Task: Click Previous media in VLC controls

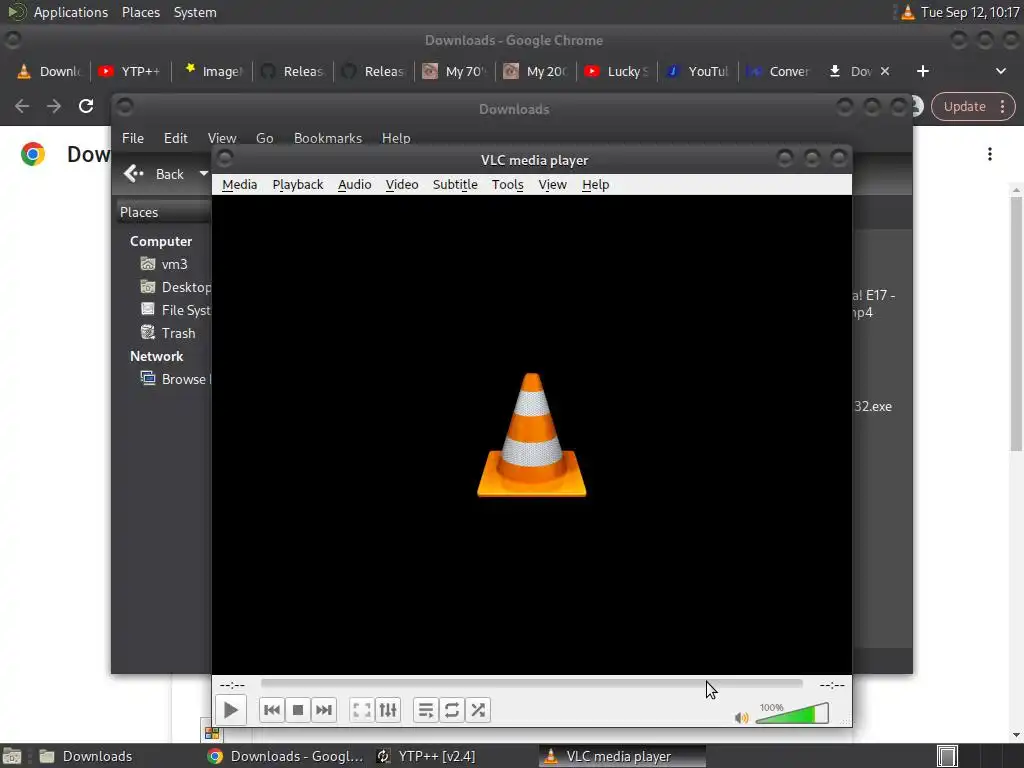Action: coord(272,710)
